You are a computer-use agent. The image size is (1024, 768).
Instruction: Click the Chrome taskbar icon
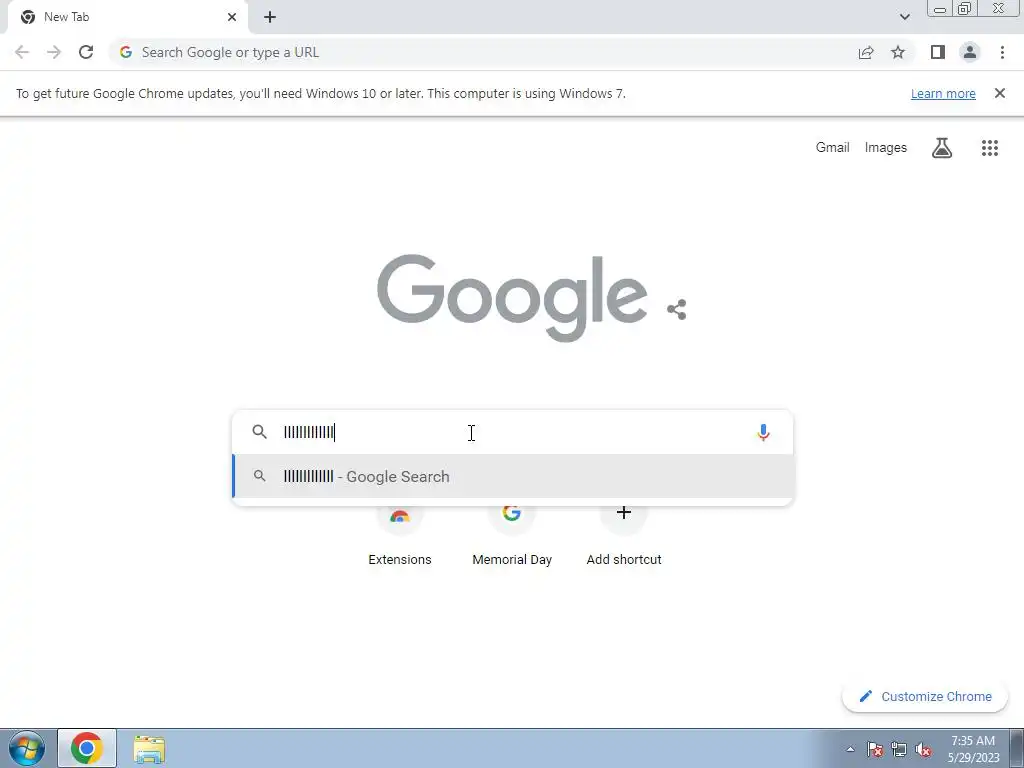(x=87, y=748)
